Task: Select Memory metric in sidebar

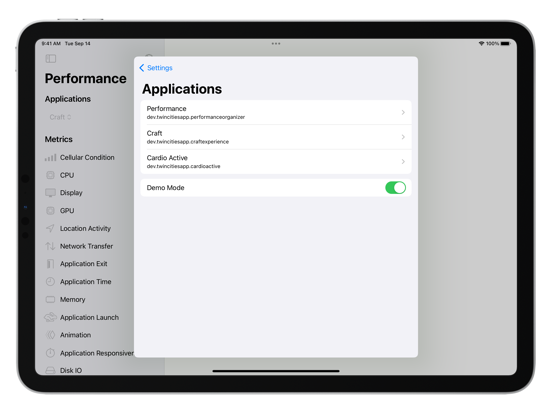Action: 73,300
